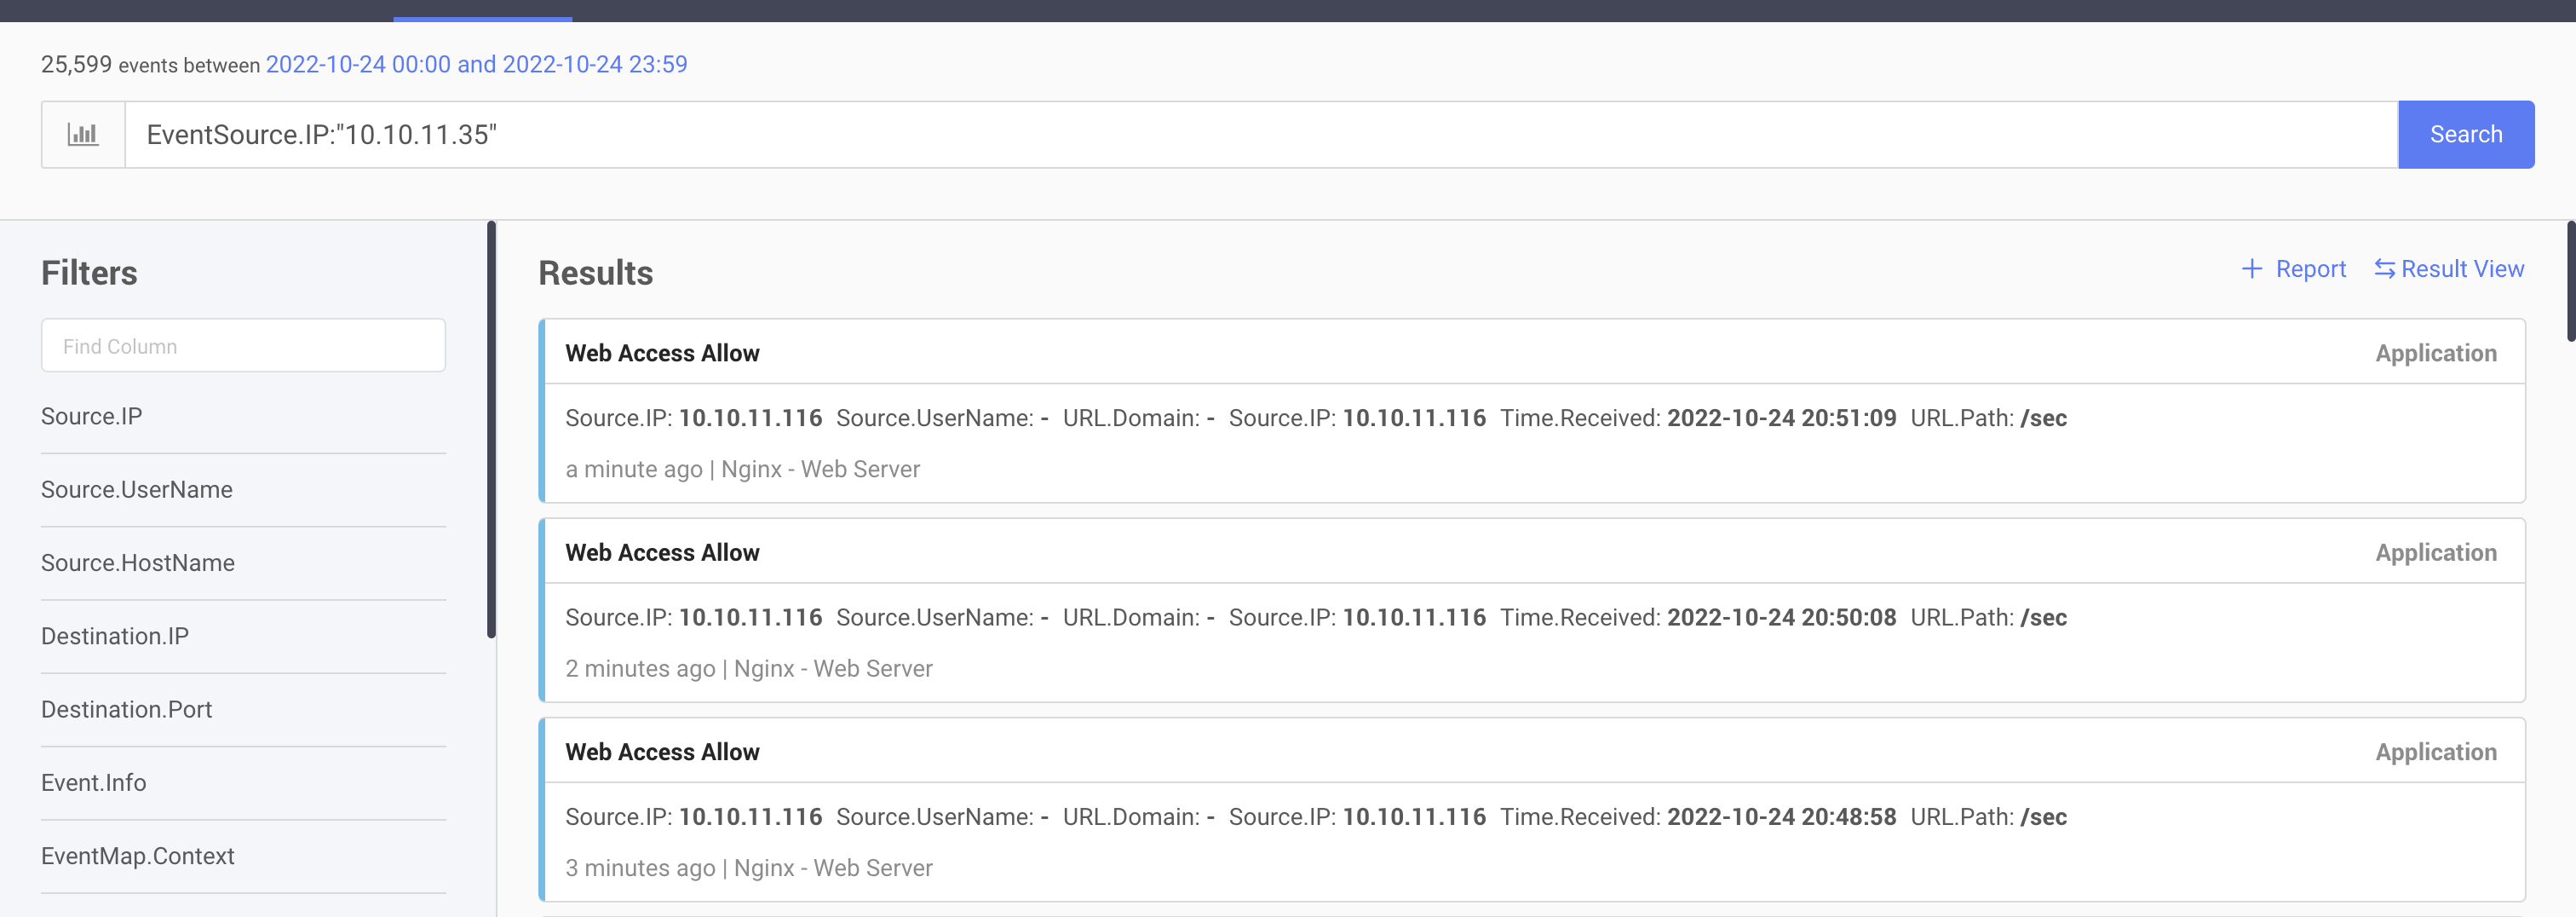The image size is (2576, 917).
Task: Select the Source.IP filter column
Action: pyautogui.click(x=91, y=416)
